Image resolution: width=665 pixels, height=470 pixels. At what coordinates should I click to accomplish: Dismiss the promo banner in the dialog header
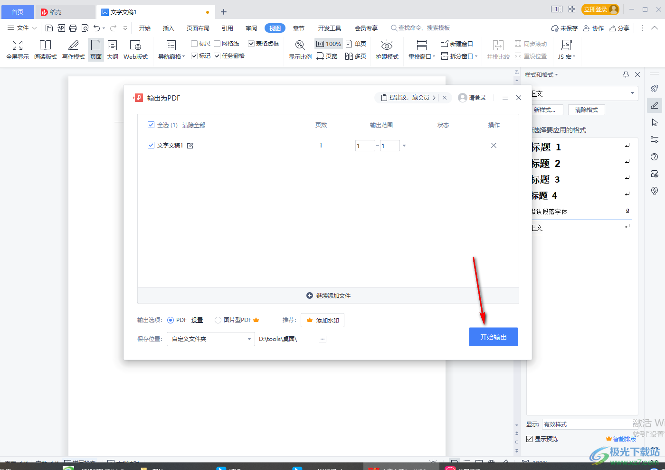[x=444, y=98]
